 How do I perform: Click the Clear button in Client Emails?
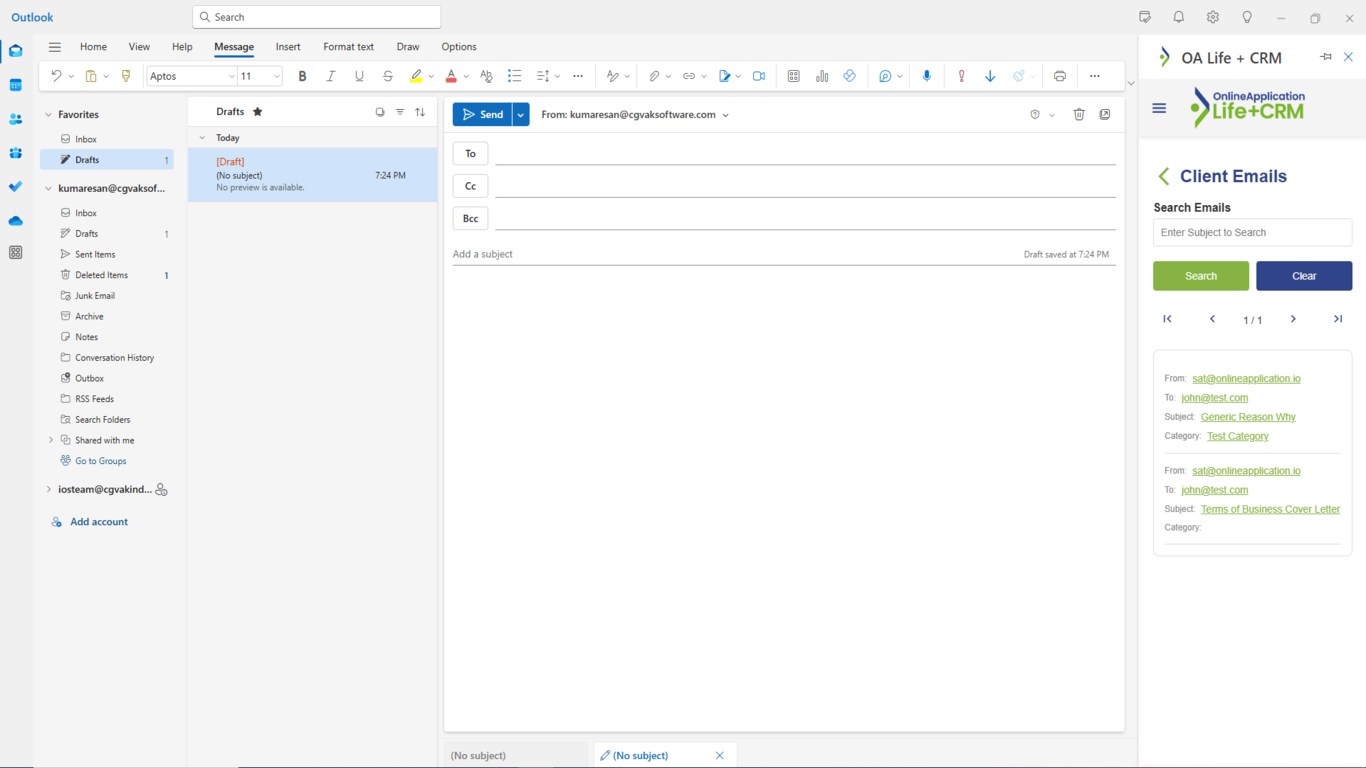(x=1304, y=276)
